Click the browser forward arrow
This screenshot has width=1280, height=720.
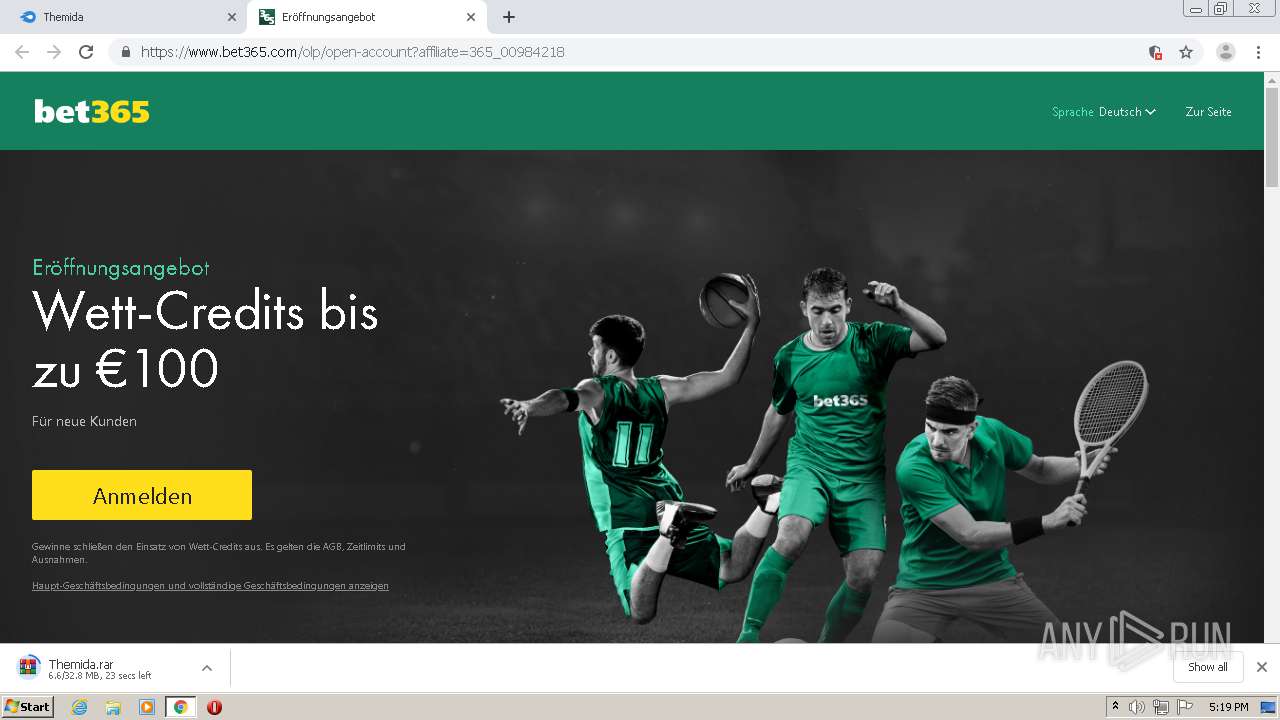click(54, 52)
